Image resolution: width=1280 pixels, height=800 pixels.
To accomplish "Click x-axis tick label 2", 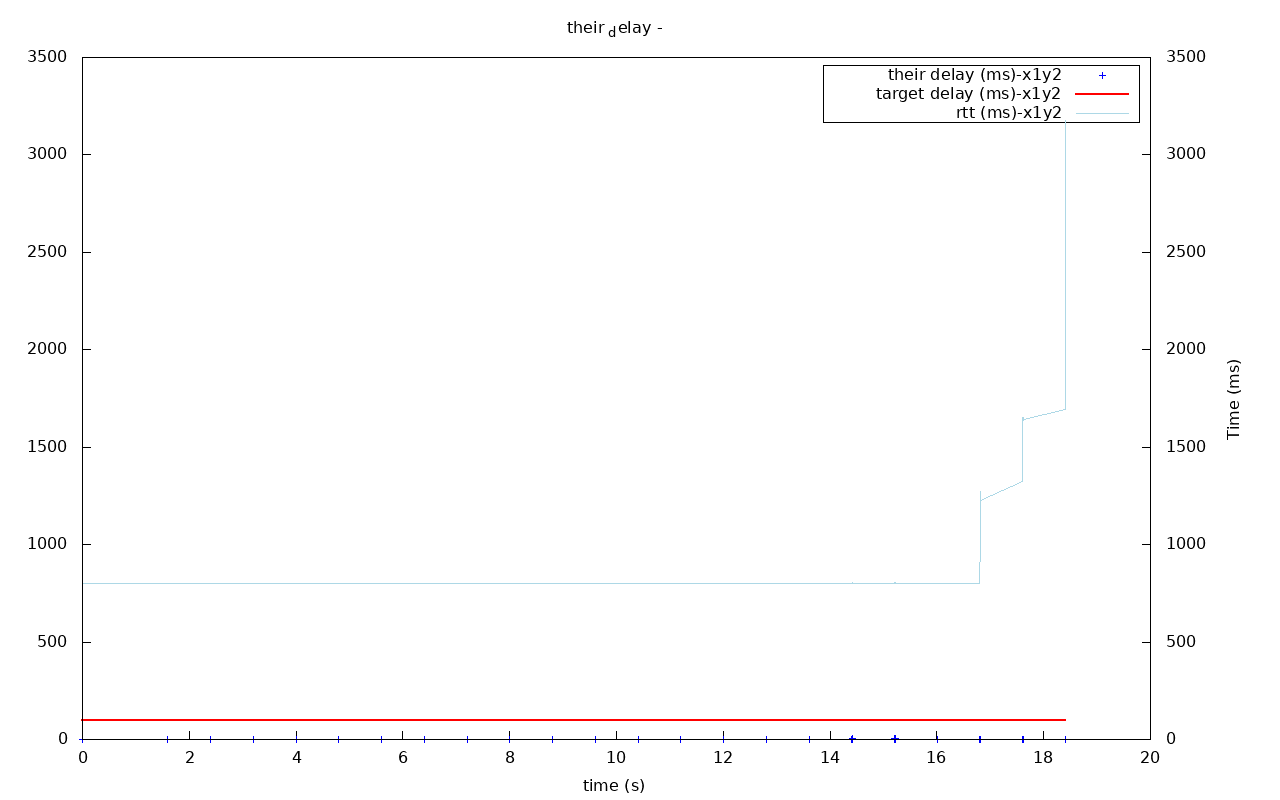I will tap(189, 758).
